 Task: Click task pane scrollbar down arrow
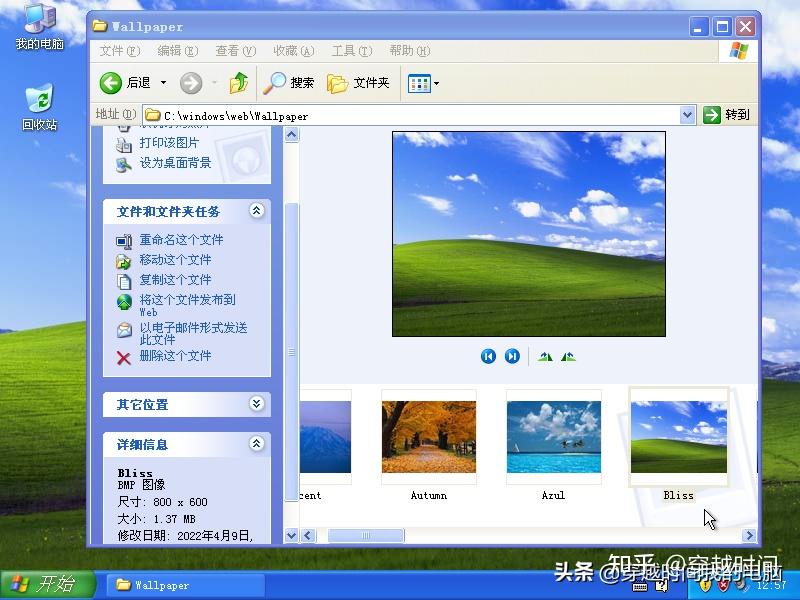pos(291,536)
